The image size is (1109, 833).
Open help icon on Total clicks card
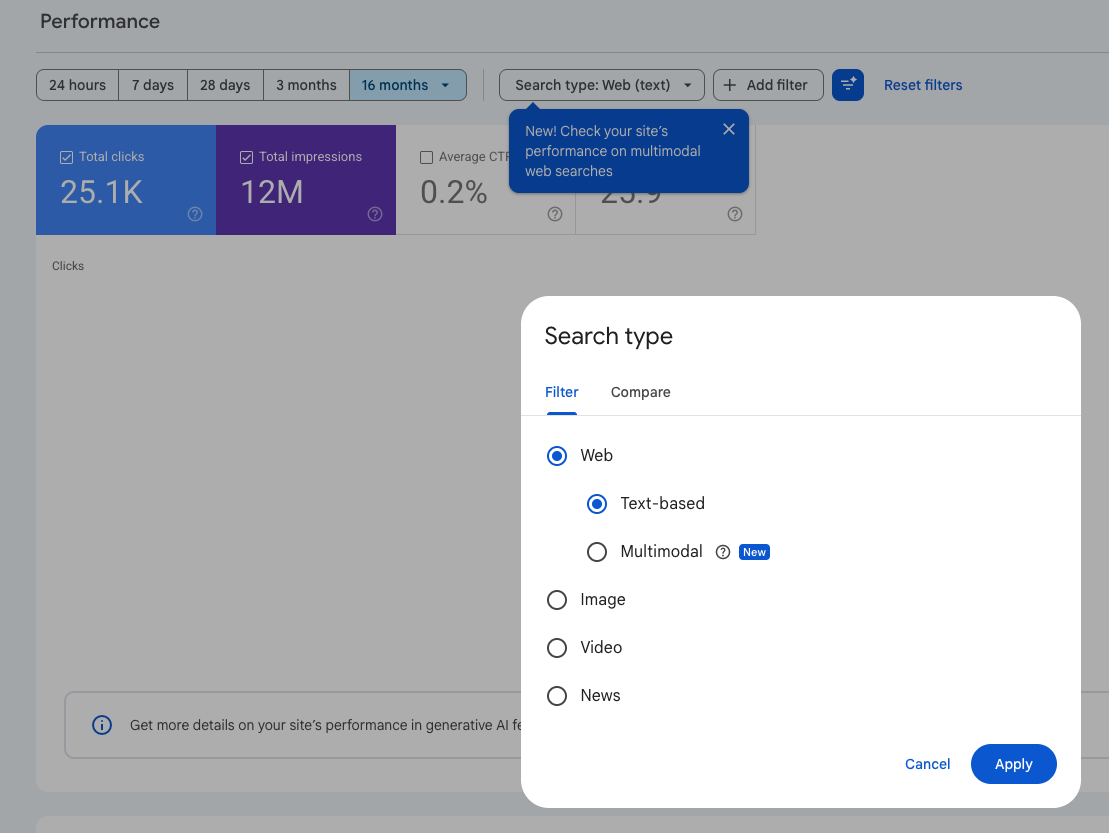pyautogui.click(x=195, y=214)
